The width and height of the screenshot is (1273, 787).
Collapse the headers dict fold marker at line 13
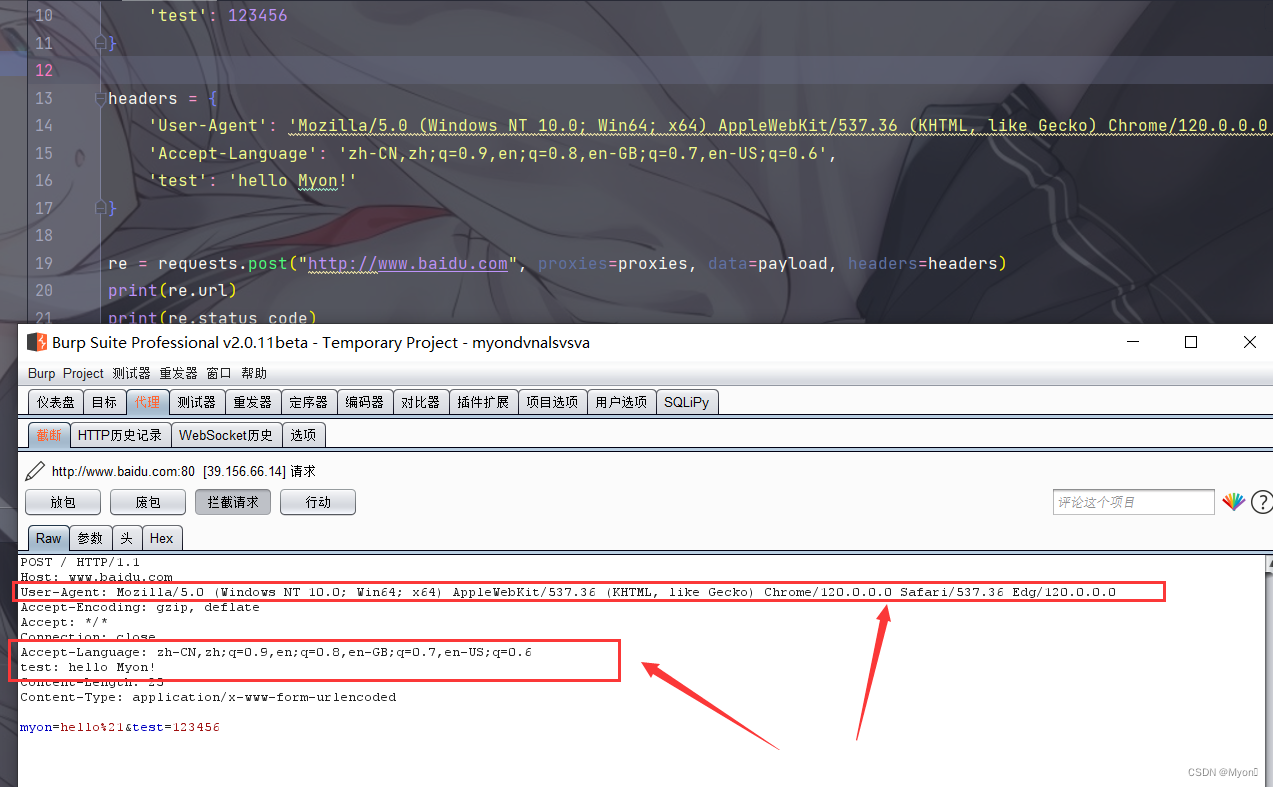[100, 98]
